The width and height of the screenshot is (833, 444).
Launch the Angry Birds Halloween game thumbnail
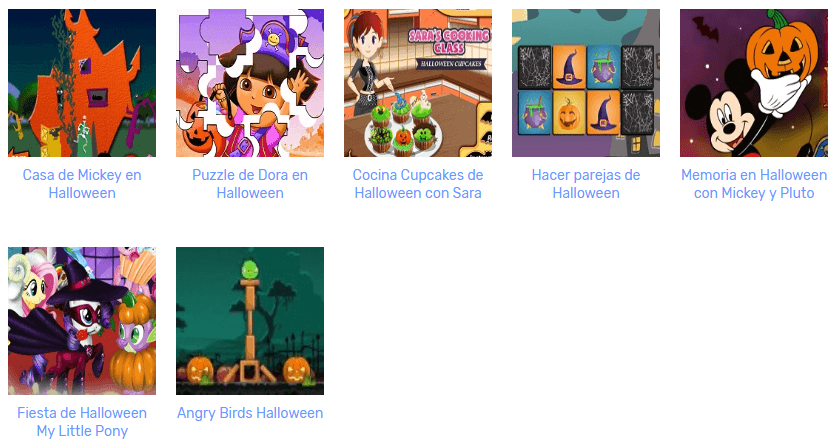(250, 321)
